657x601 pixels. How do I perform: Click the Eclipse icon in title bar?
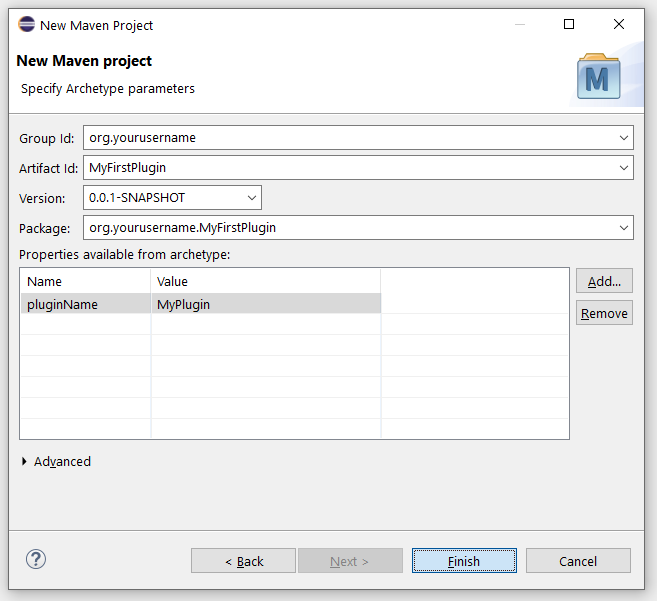point(26,24)
